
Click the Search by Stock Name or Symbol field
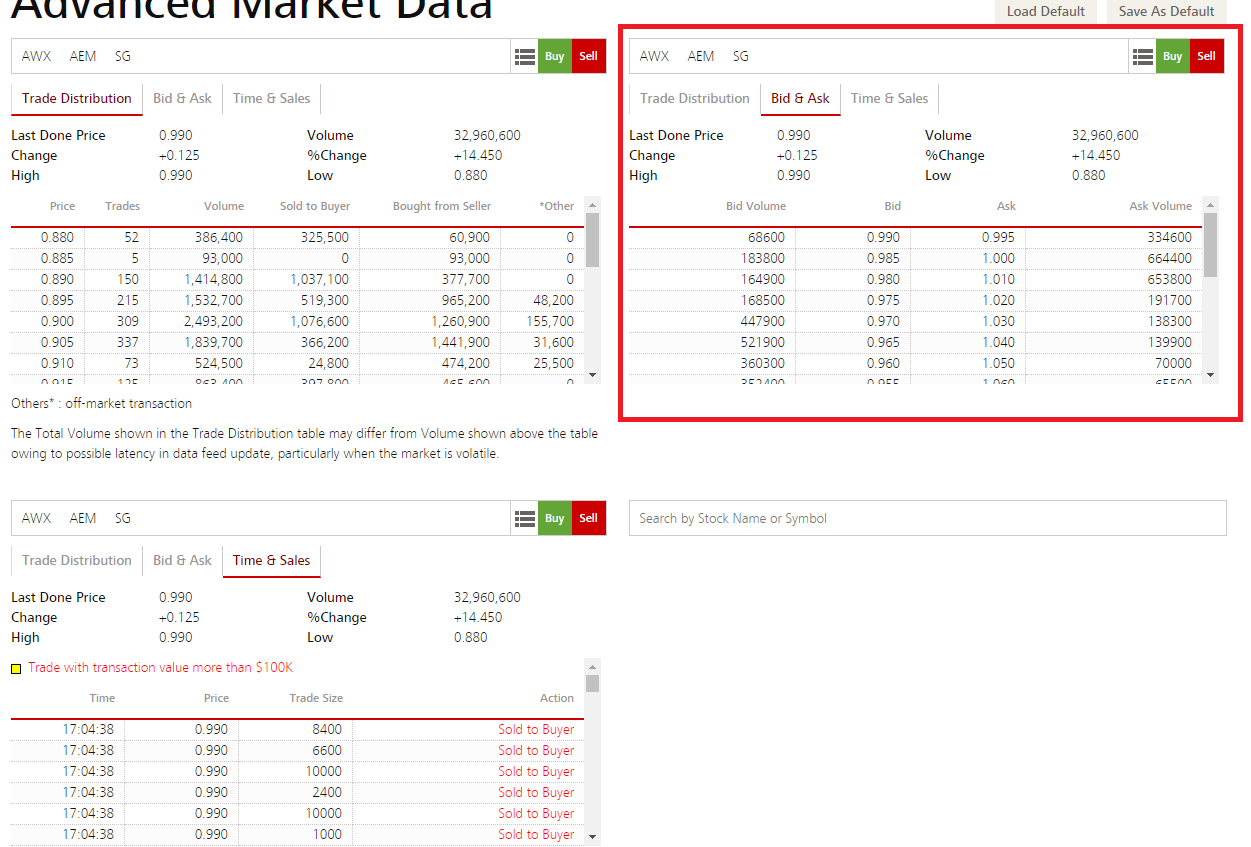click(x=927, y=518)
